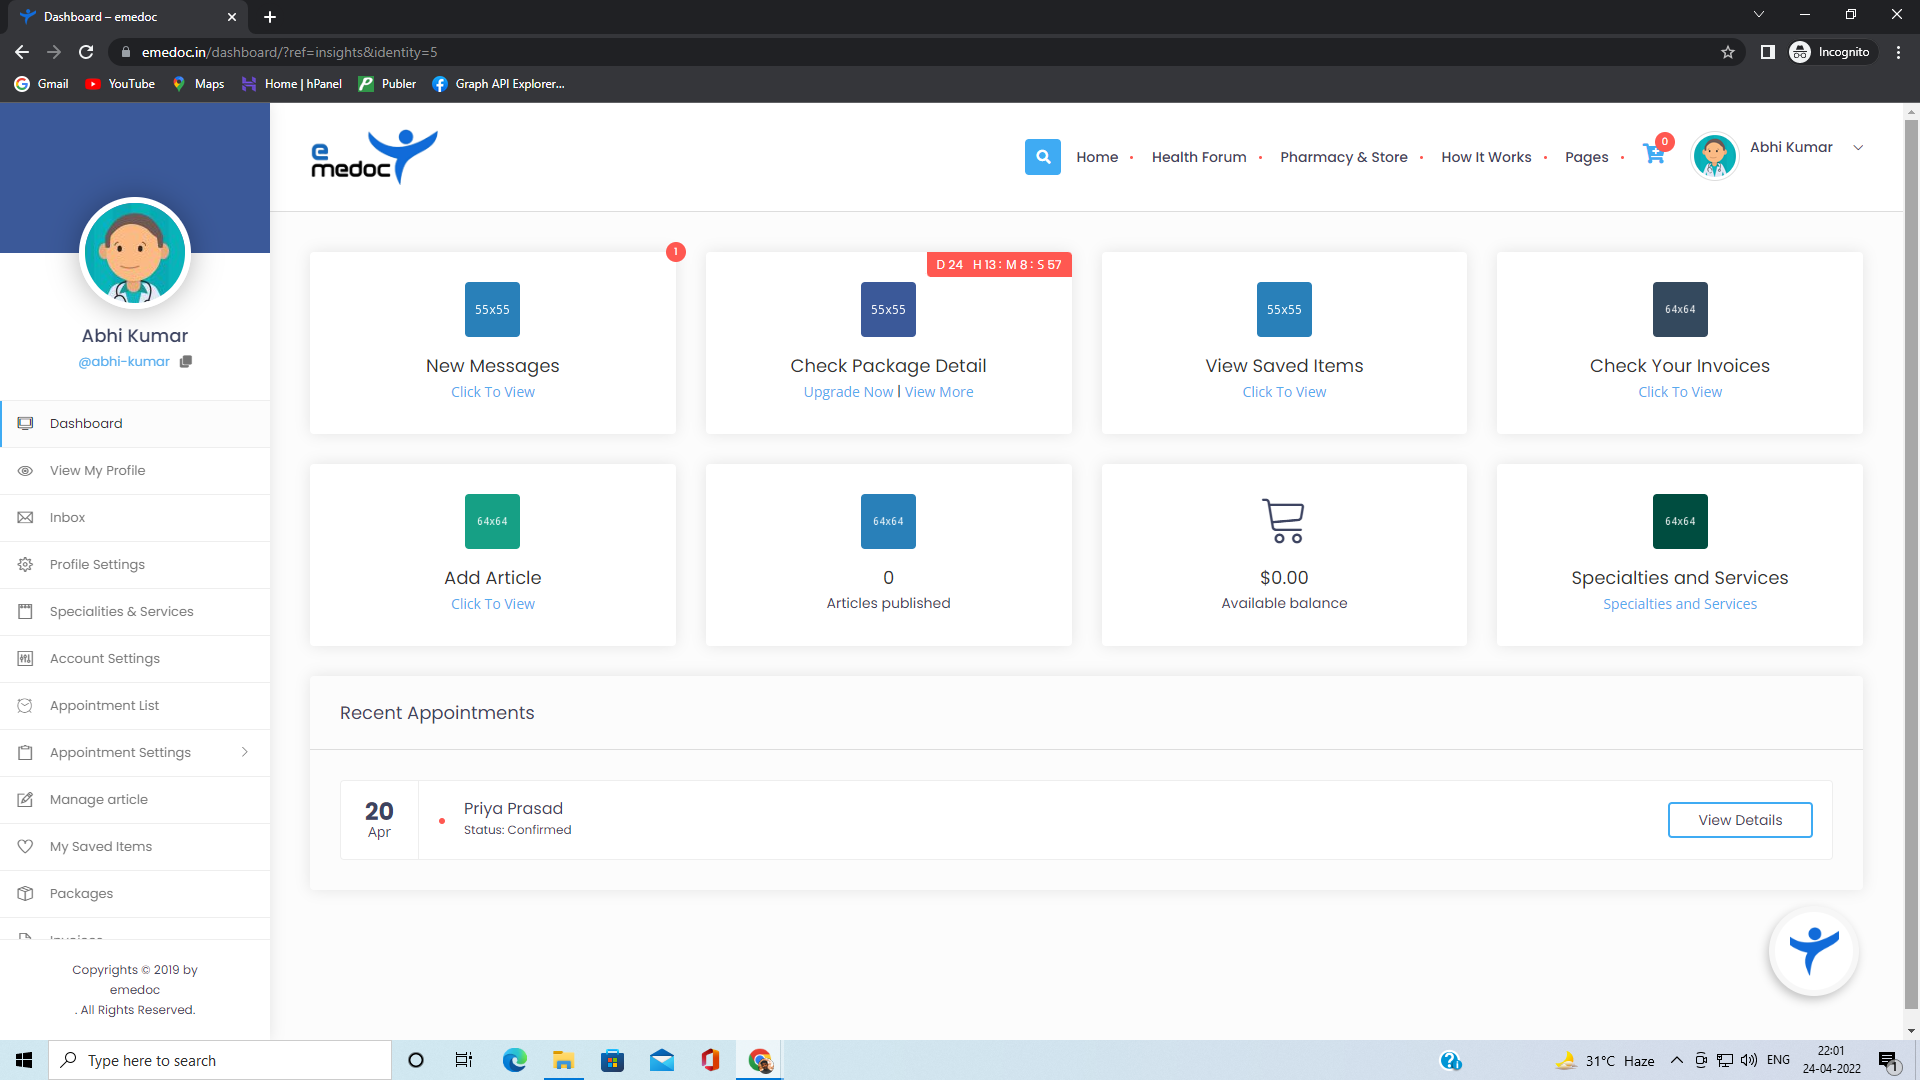
Task: Show hidden system tray icons
Action: [1677, 1060]
